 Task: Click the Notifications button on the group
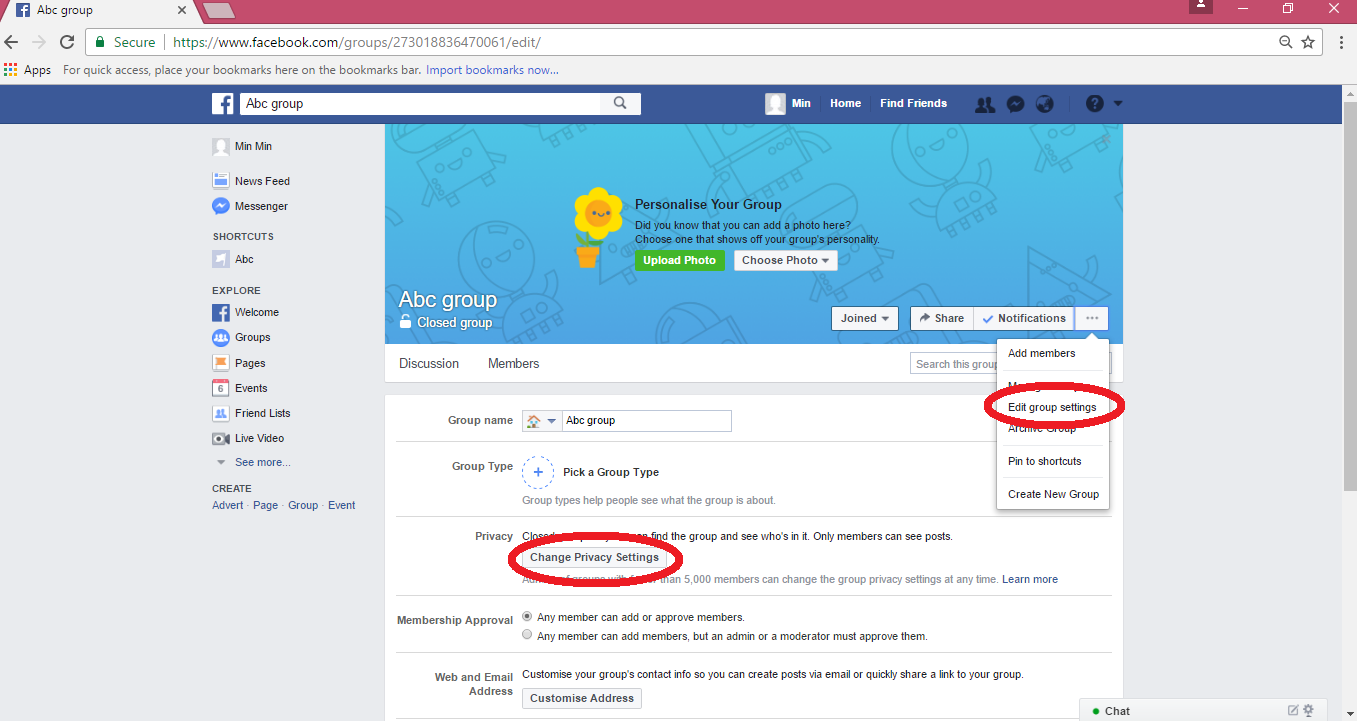click(x=1024, y=319)
